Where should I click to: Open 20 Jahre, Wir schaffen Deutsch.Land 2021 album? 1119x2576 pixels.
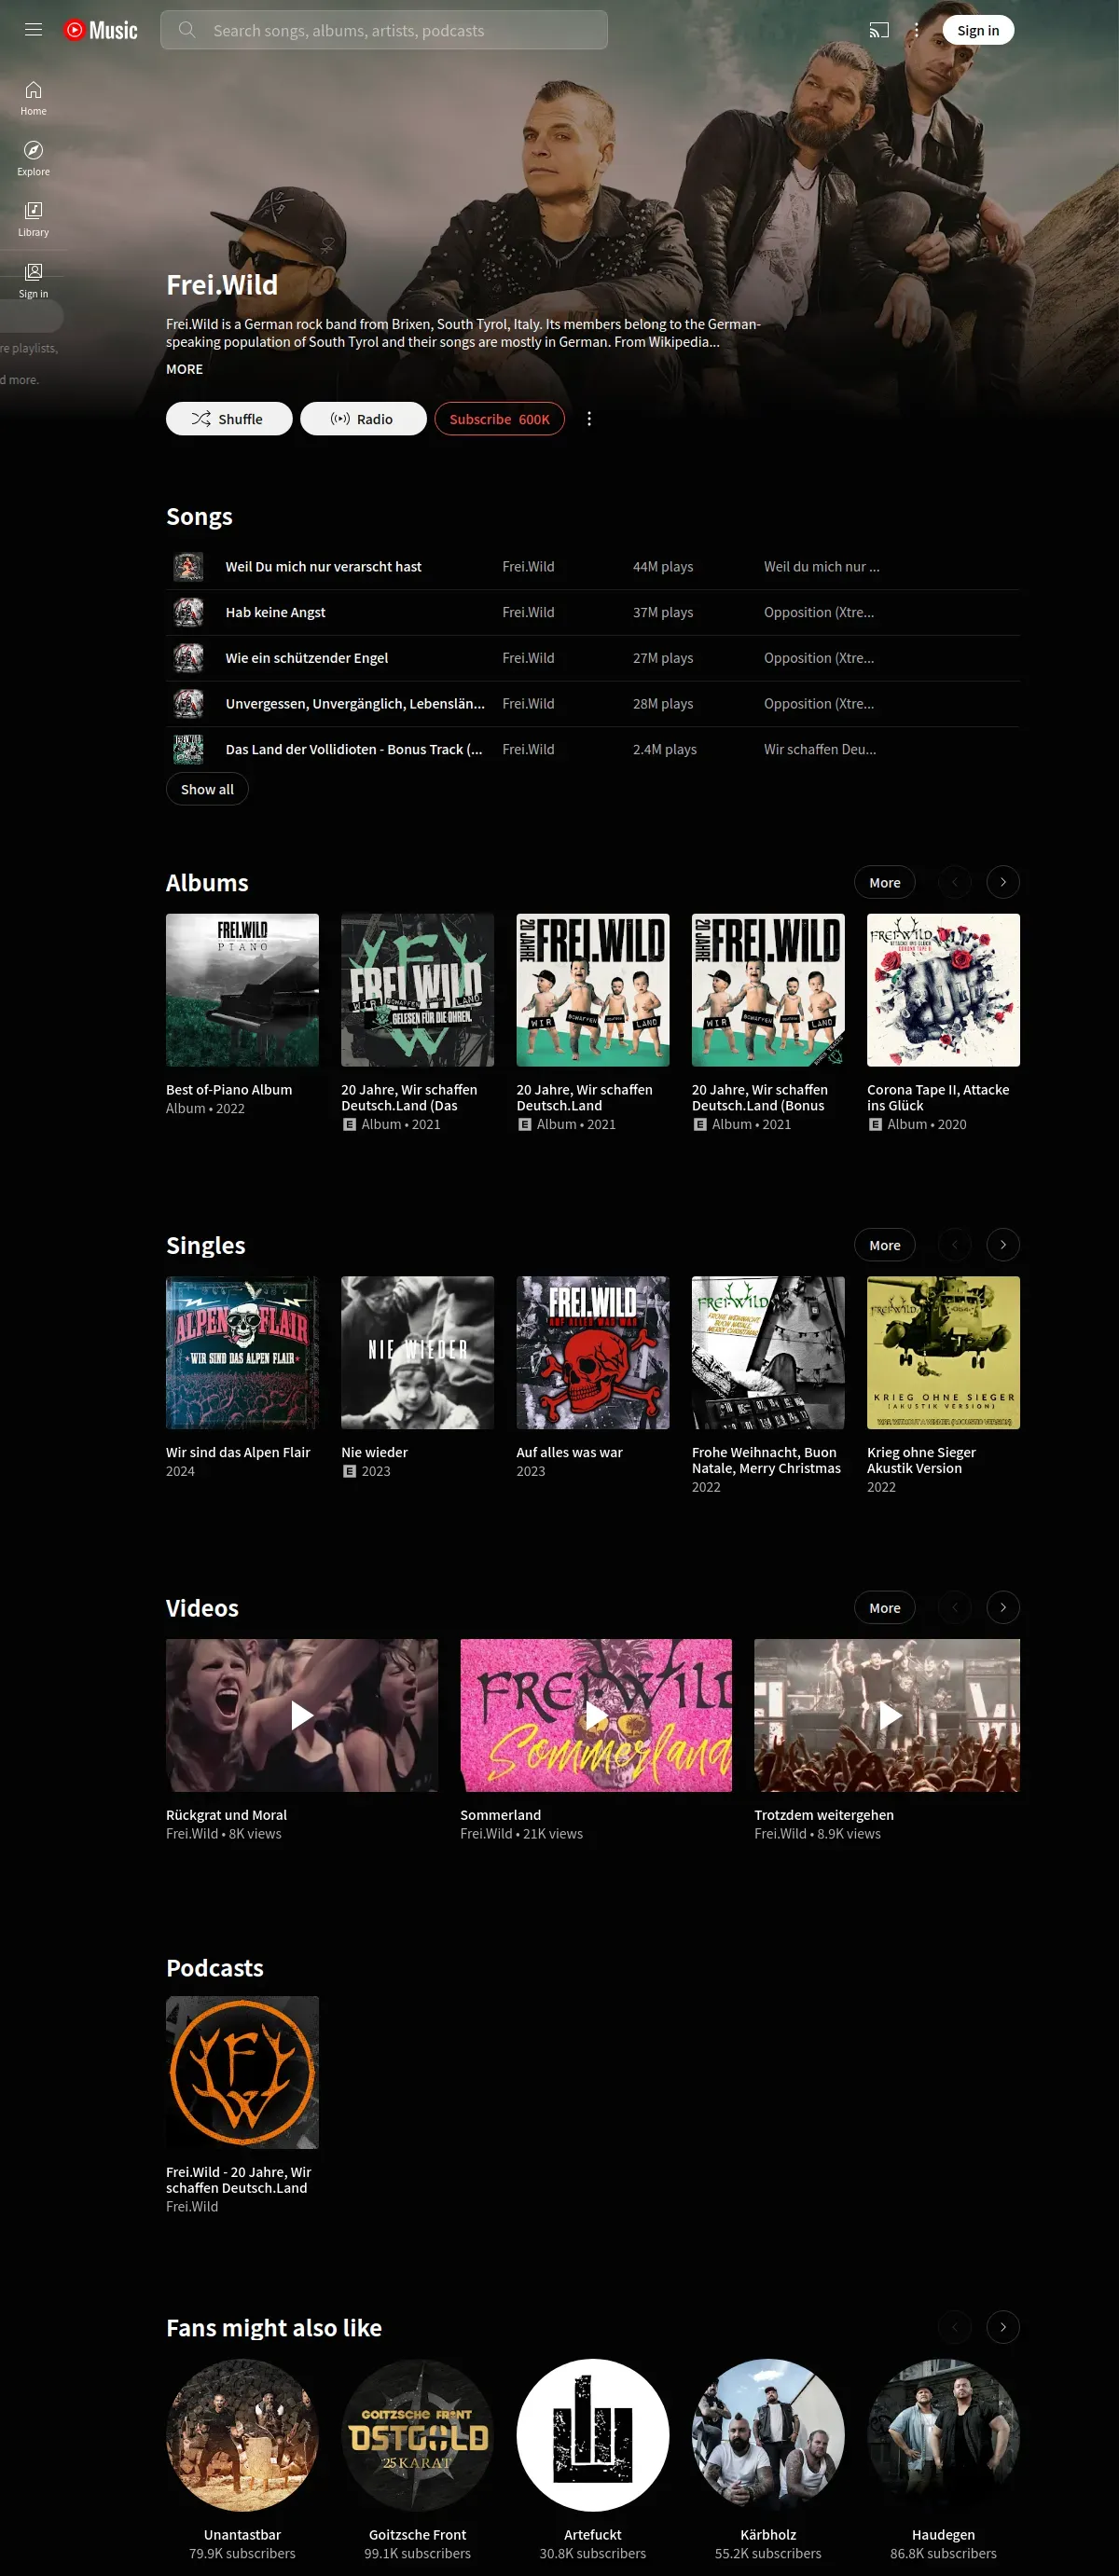point(592,990)
